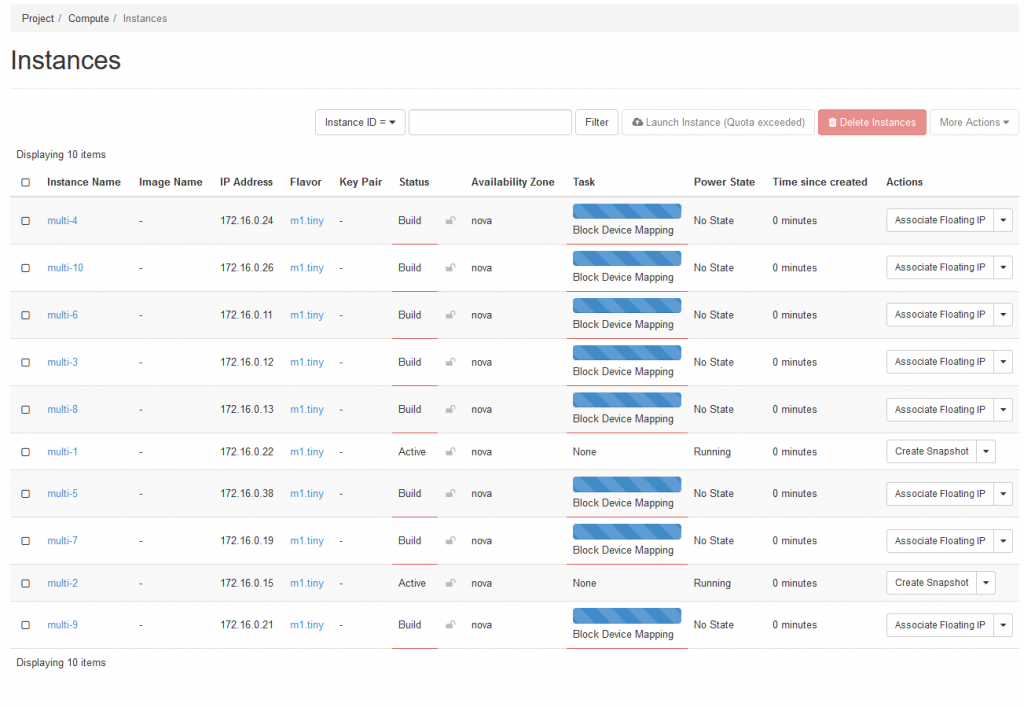Click the lock icon in multi-10 row
1024x707 pixels.
click(451, 268)
